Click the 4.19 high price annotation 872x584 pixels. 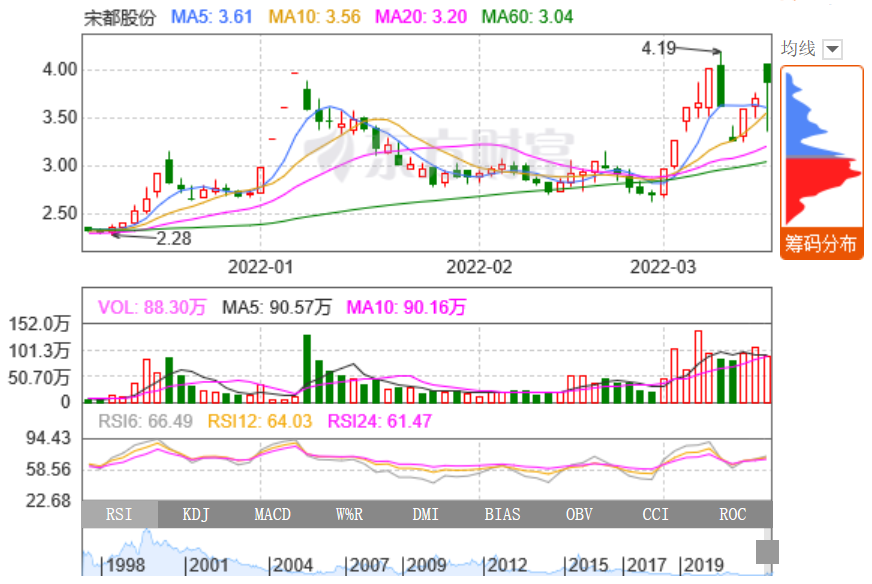tap(661, 47)
